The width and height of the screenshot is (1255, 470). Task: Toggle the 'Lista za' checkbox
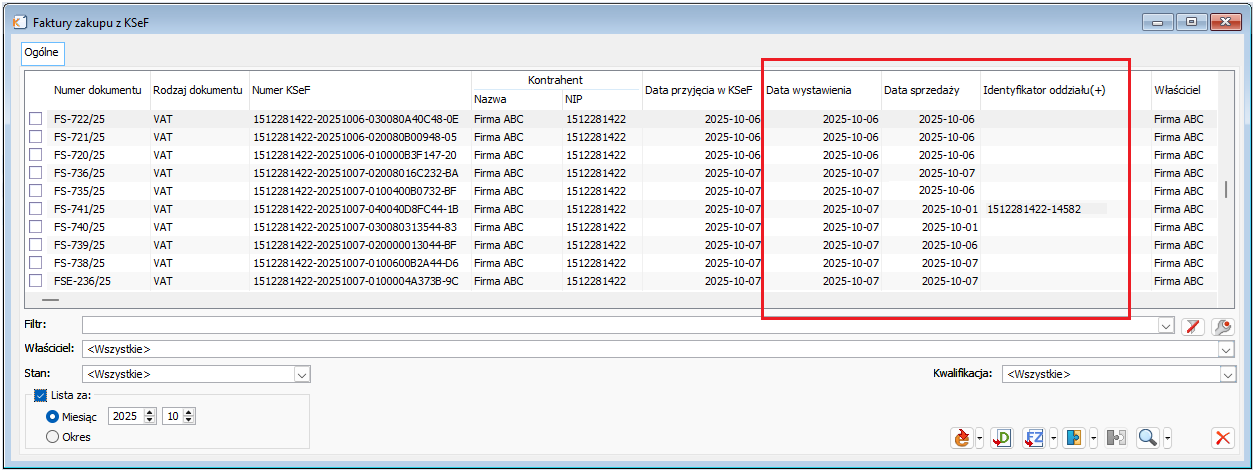[41, 396]
